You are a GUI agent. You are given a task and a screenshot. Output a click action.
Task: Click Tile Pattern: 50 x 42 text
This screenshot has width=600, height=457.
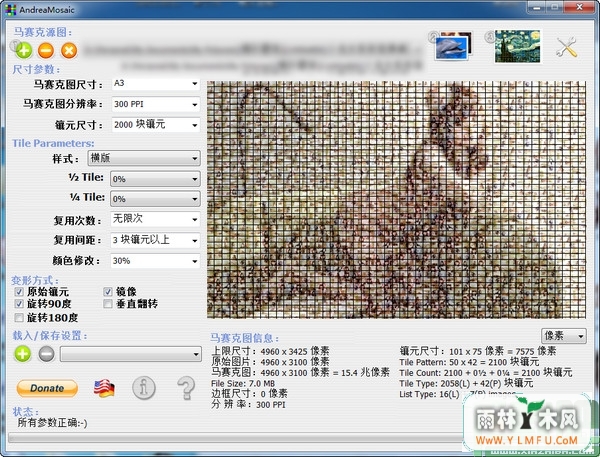point(469,362)
